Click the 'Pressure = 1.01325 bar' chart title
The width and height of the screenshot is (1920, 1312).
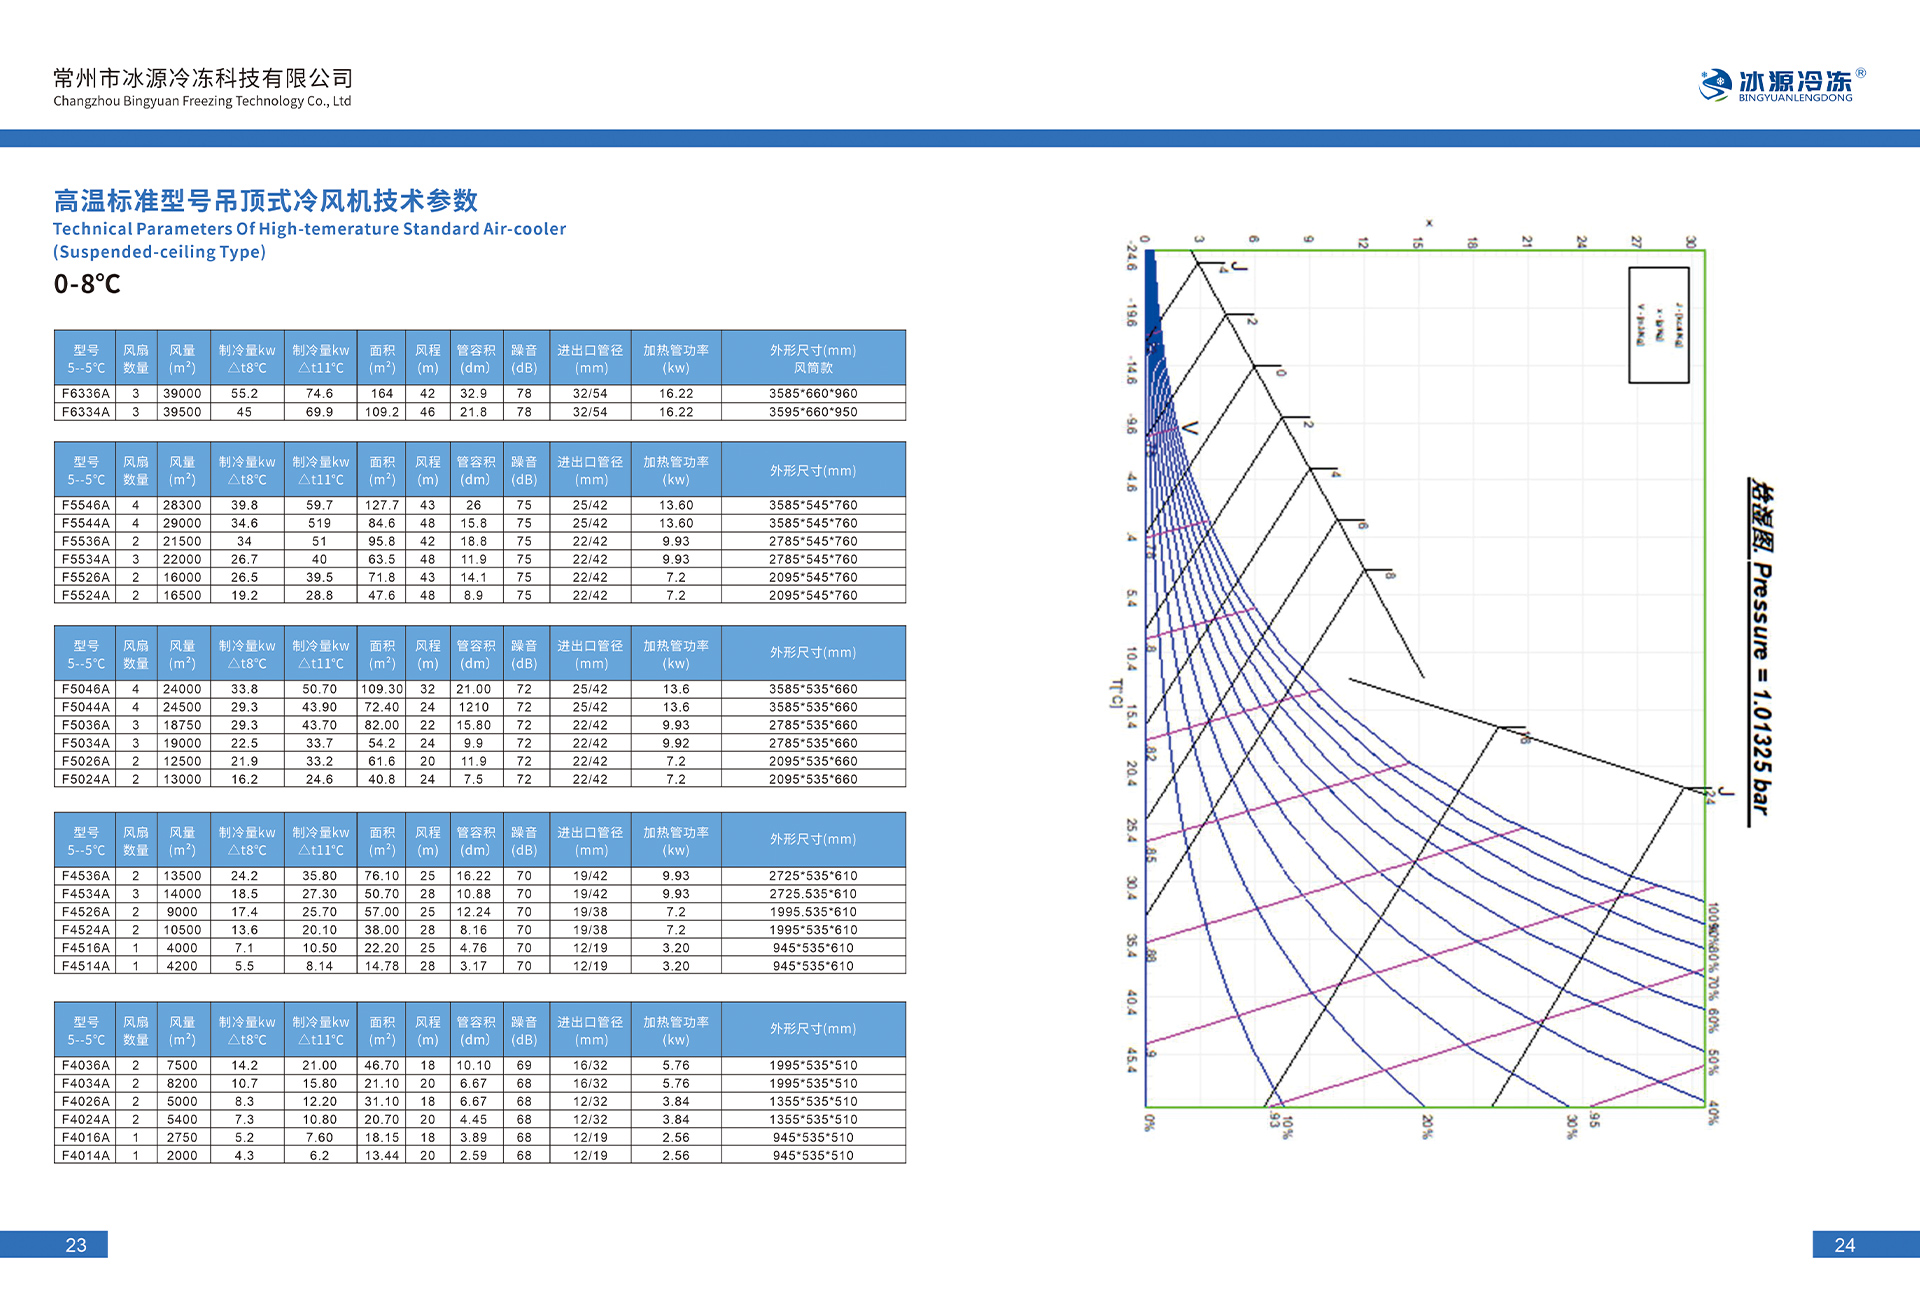pos(1761,689)
